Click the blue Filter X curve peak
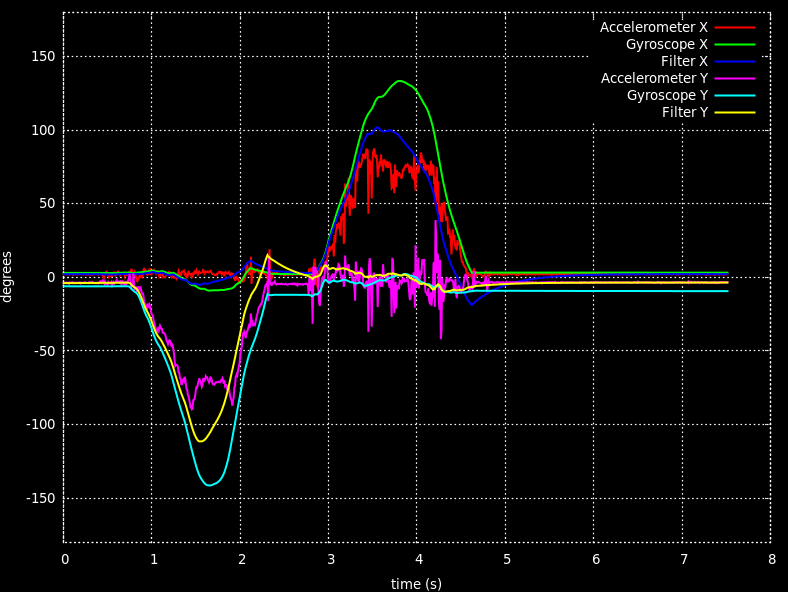788x592 pixels. [377, 128]
